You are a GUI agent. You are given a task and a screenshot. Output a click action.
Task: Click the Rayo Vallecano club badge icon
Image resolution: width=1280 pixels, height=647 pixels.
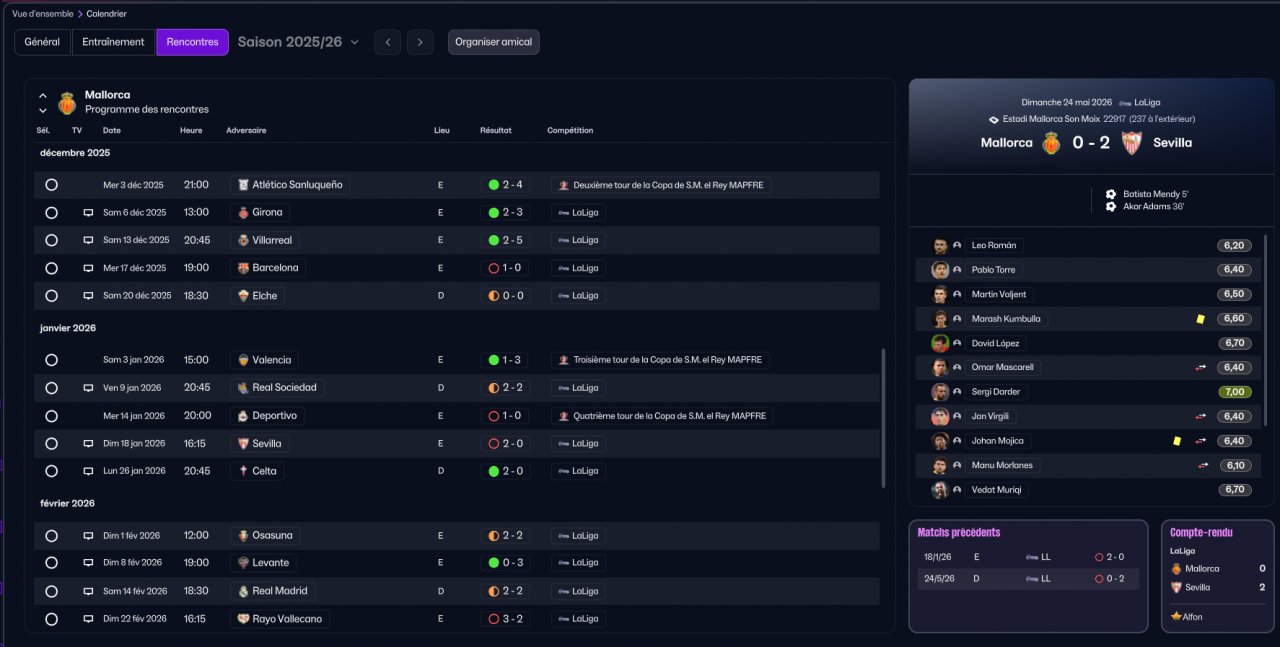(243, 619)
